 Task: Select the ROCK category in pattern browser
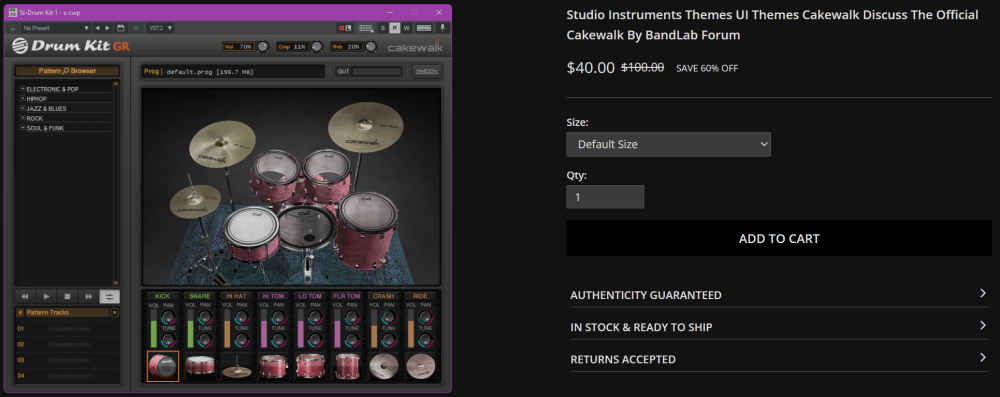tap(34, 119)
